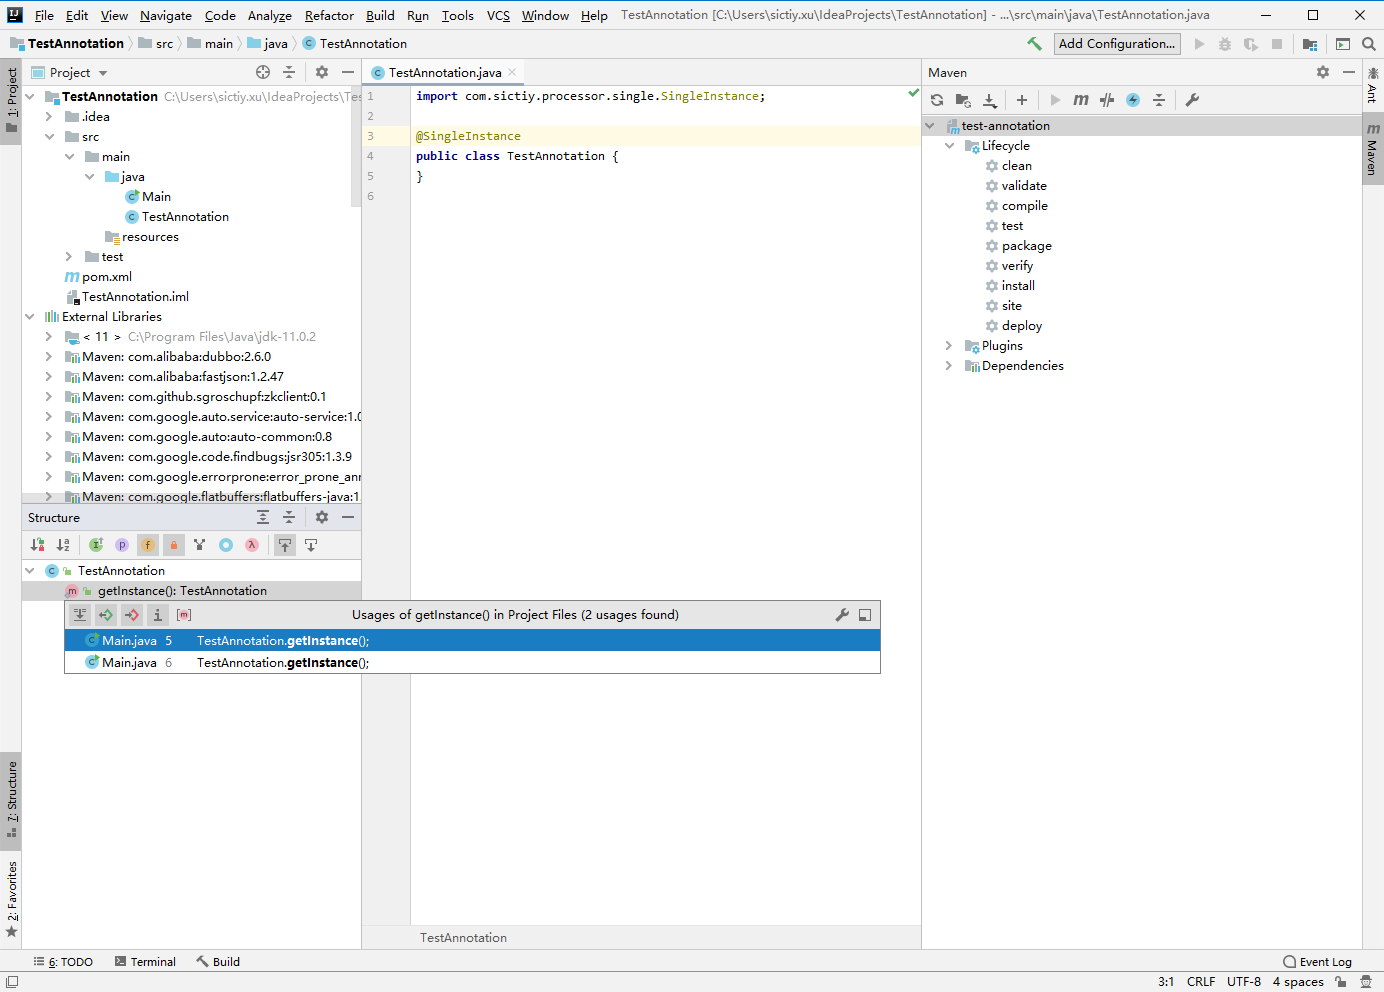This screenshot has height=992, width=1384.
Task: Open the Build tool window
Action: pyautogui.click(x=218, y=962)
